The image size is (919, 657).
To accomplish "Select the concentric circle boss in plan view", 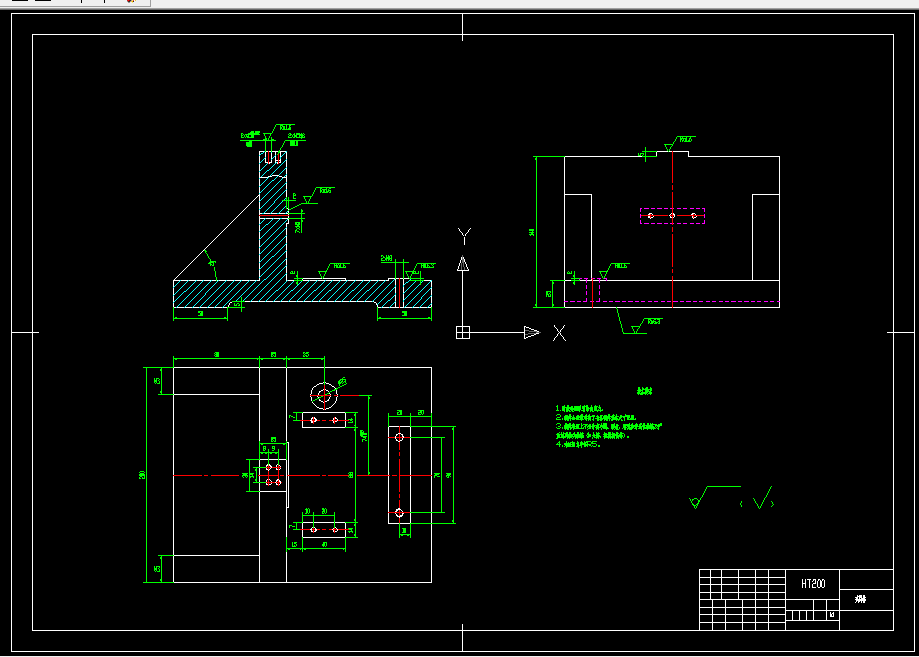I will pyautogui.click(x=324, y=396).
